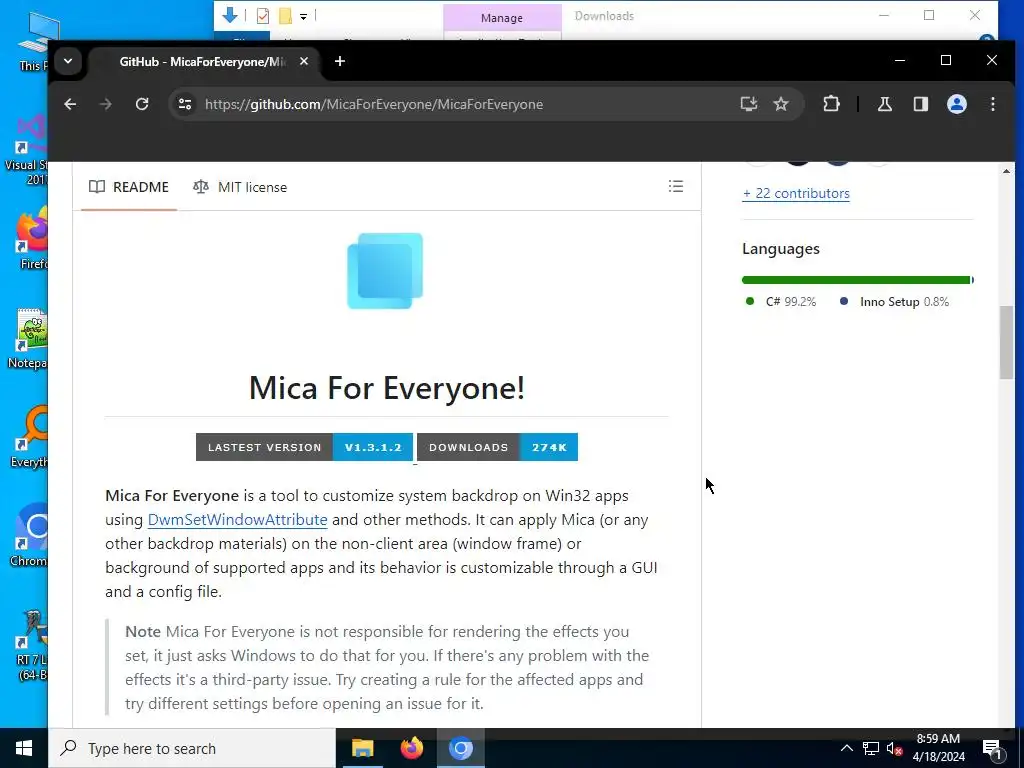Open the README outline list icon
1024x768 pixels.
tap(676, 187)
